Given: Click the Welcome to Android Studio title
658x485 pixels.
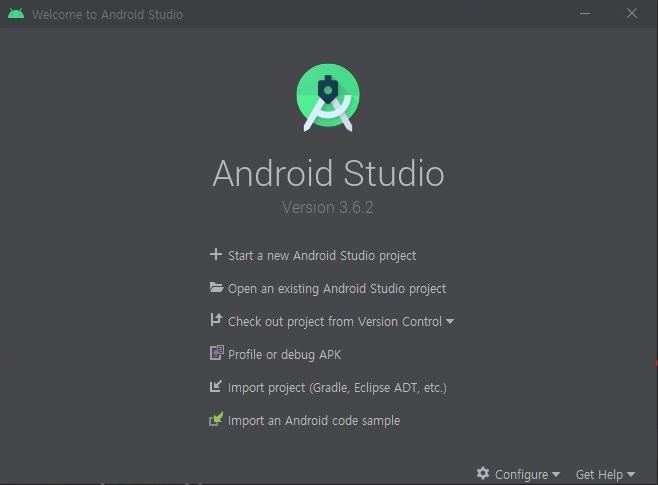Looking at the screenshot, I should pos(107,14).
